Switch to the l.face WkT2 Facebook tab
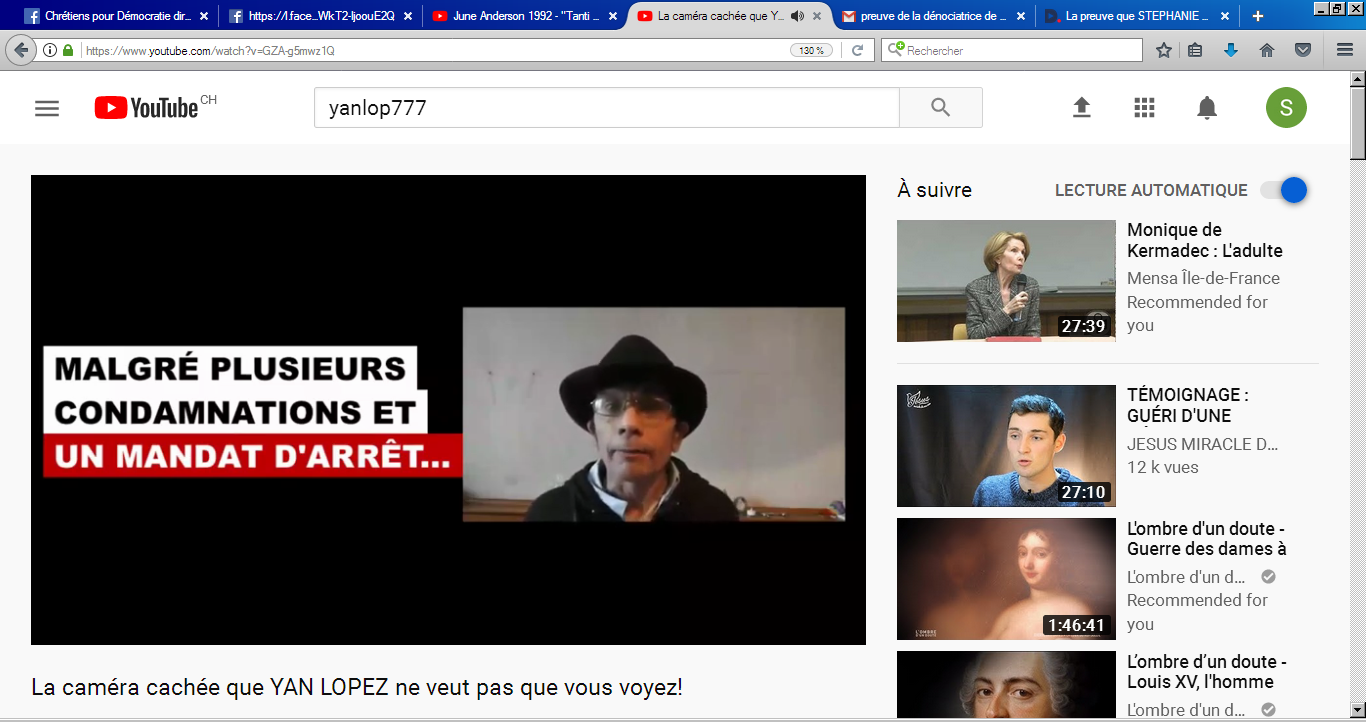This screenshot has height=722, width=1366. 320,16
